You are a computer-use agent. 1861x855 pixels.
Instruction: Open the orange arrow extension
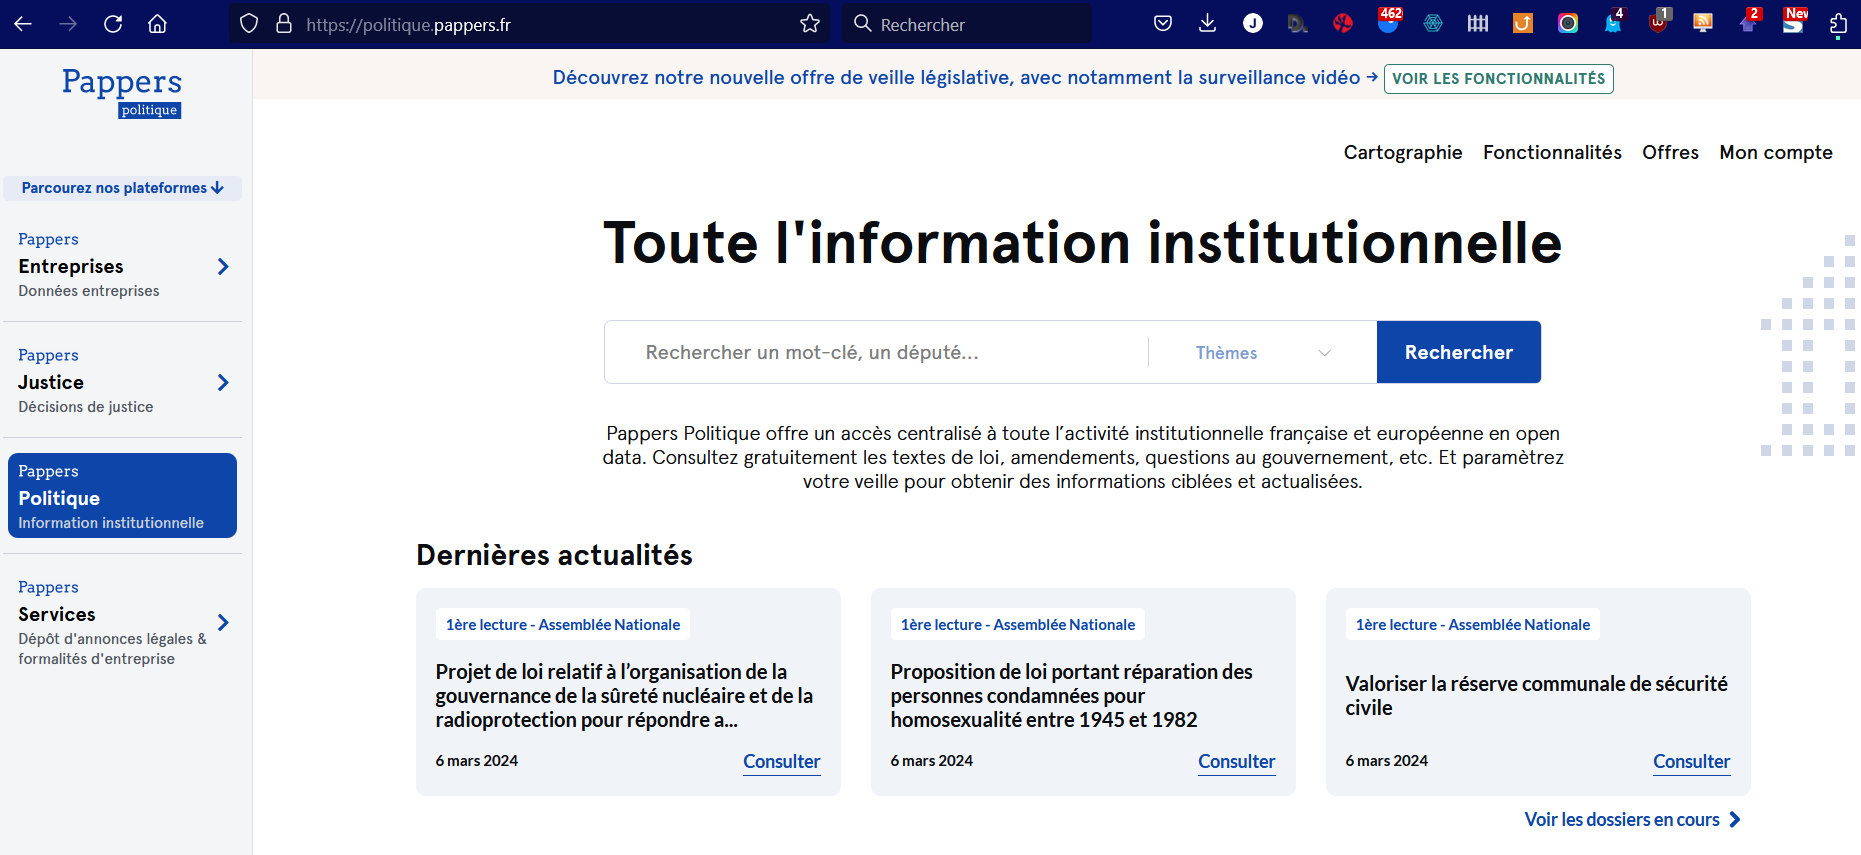click(1523, 24)
